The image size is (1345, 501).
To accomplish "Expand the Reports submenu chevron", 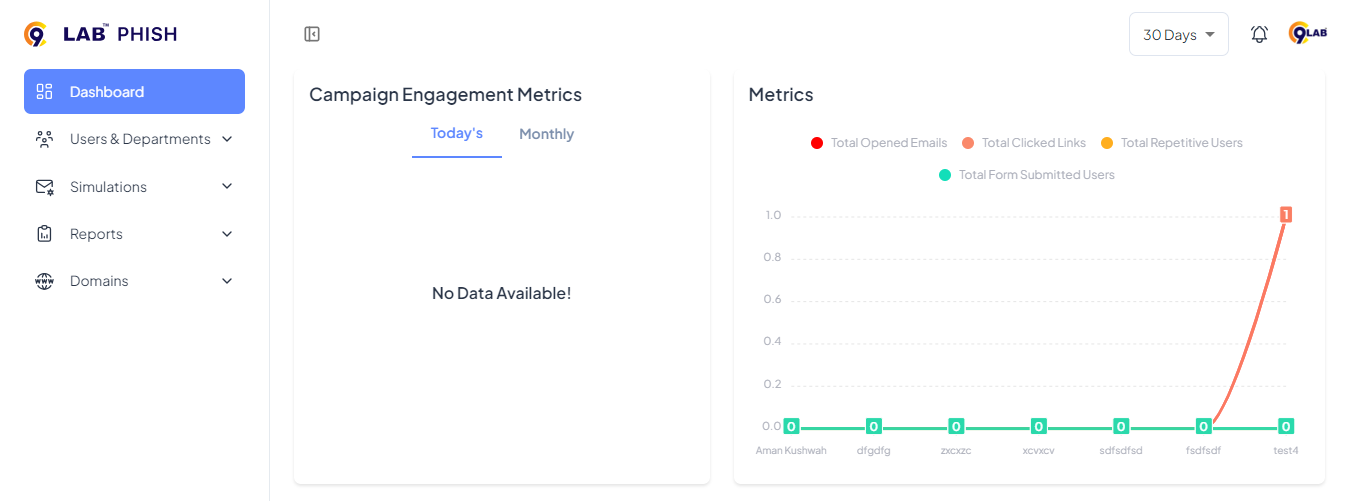I will coord(227,234).
